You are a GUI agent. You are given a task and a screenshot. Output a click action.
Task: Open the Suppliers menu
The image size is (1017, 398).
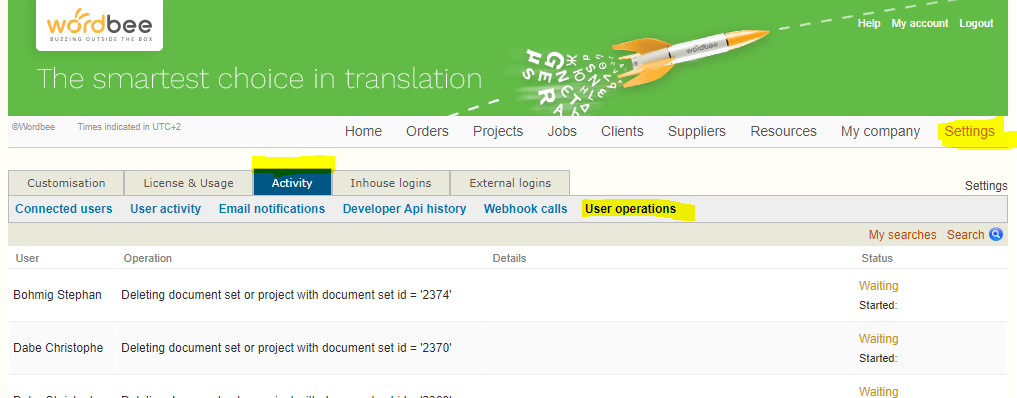pos(697,132)
